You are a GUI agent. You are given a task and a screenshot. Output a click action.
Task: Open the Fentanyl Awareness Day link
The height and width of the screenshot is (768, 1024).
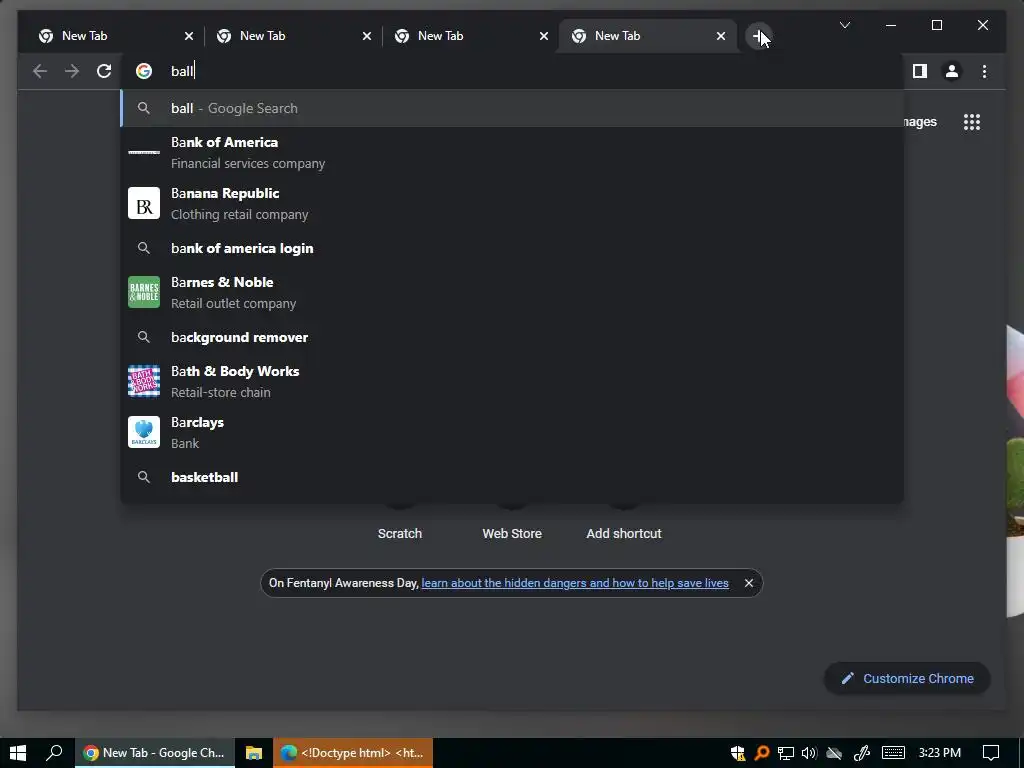[575, 583]
